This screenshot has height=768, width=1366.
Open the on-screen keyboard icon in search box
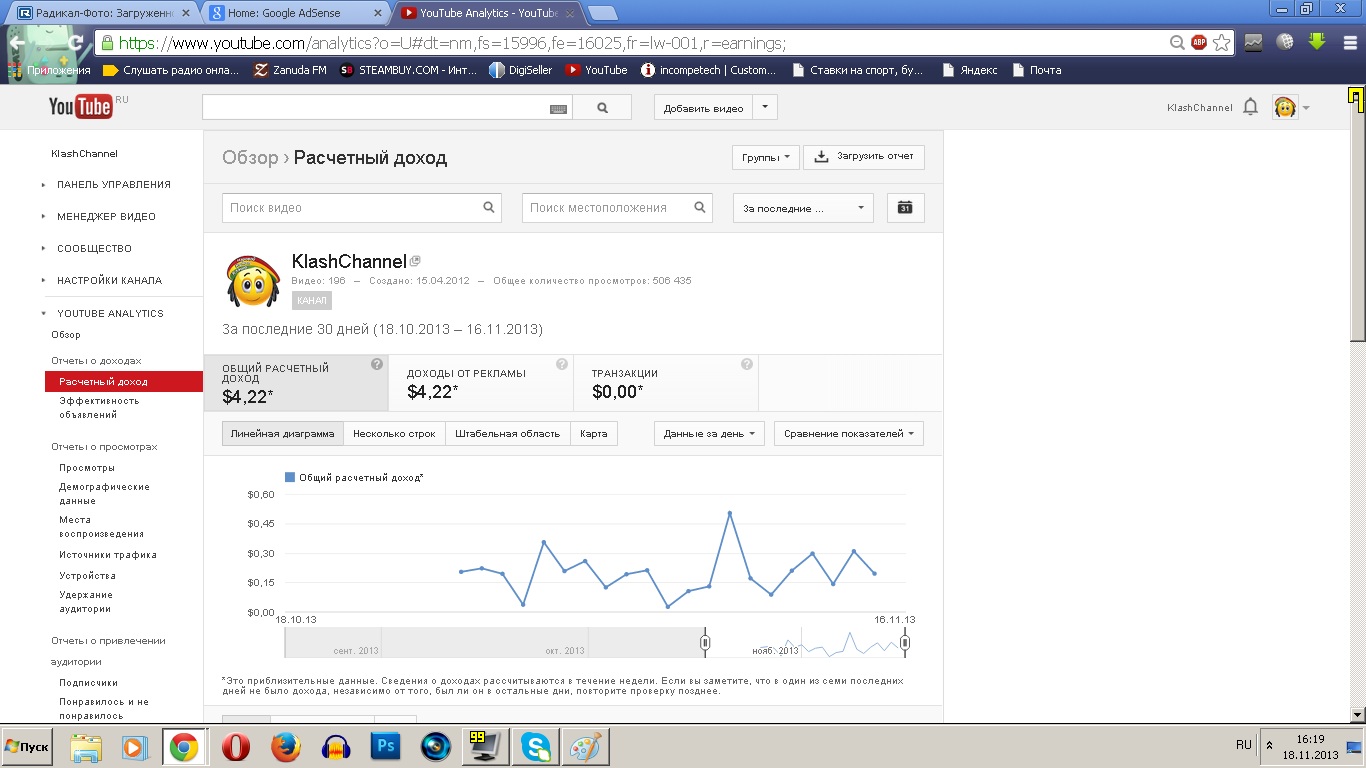[559, 108]
